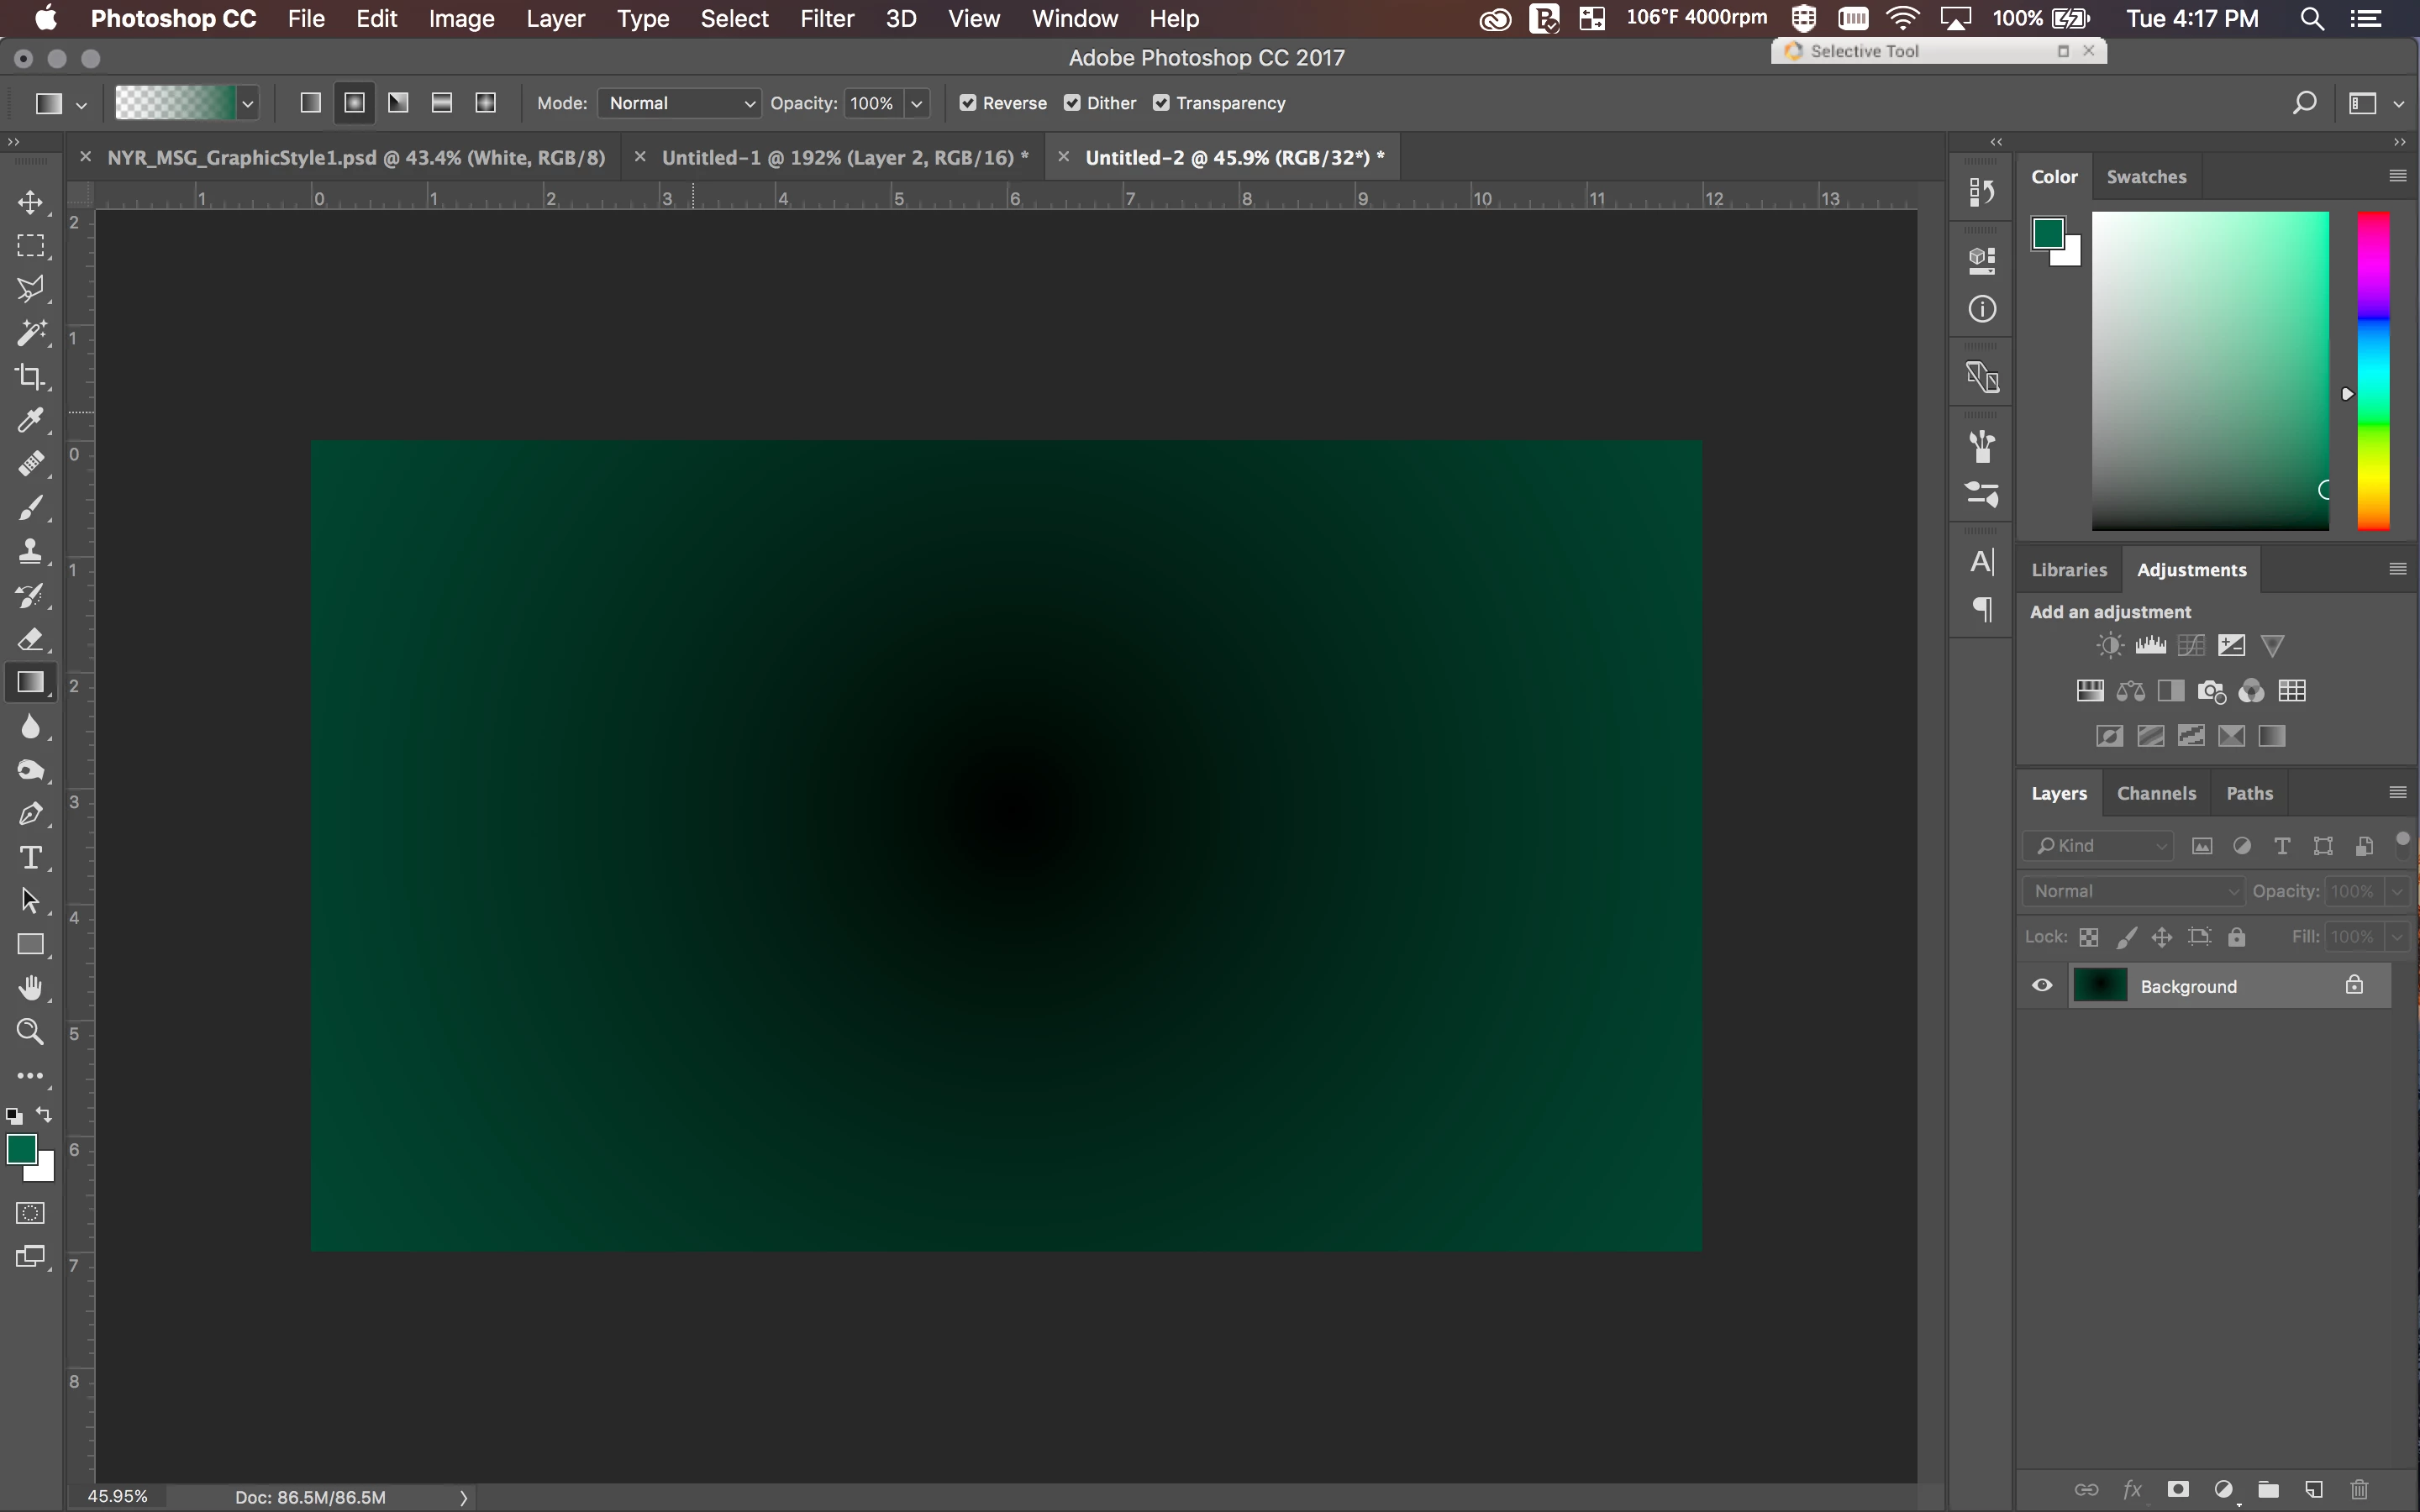The height and width of the screenshot is (1512, 2420).
Task: Open the layer Kind filter dropdown
Action: [2100, 846]
